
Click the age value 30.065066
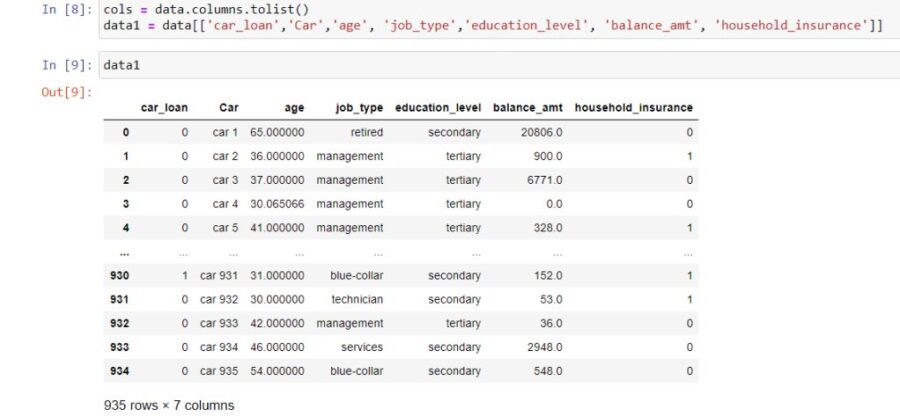click(277, 204)
